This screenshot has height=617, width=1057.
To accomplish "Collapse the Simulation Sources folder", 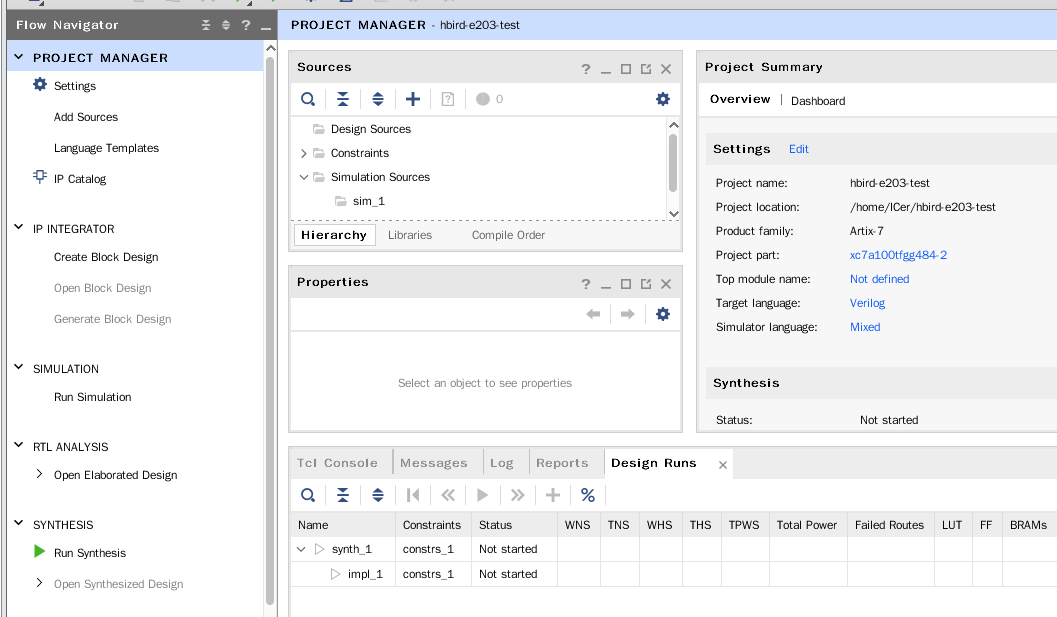I will (x=304, y=177).
